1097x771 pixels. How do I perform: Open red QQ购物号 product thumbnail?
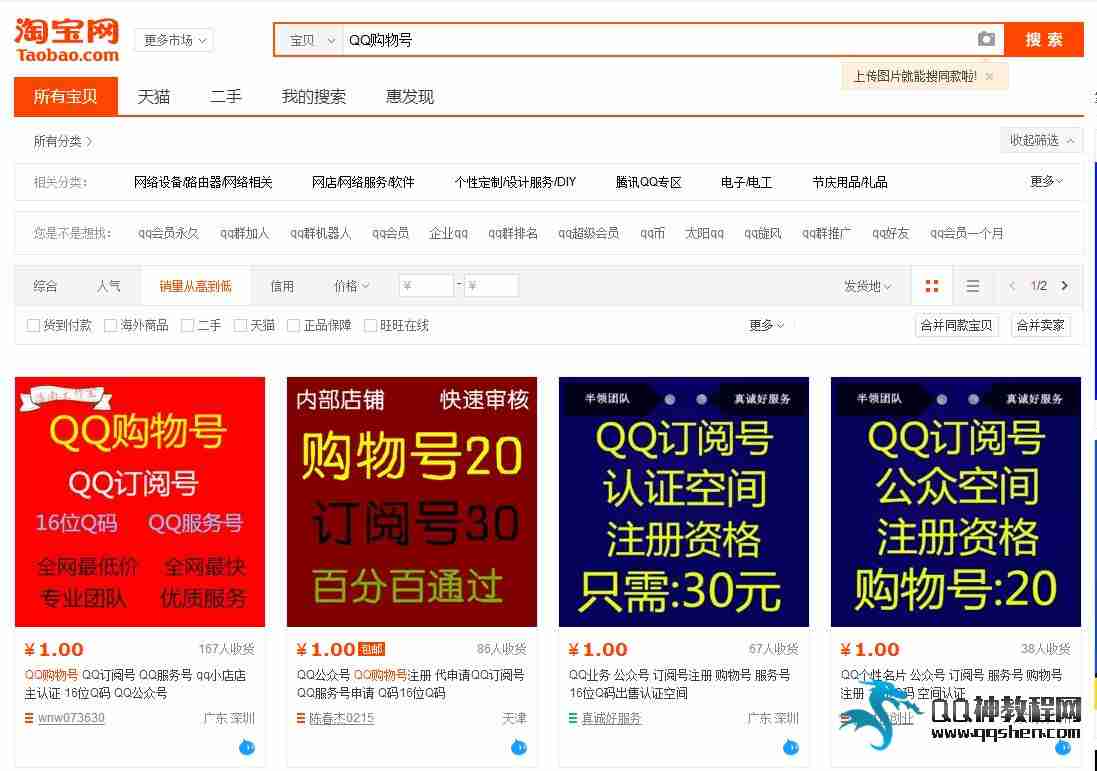(x=140, y=502)
